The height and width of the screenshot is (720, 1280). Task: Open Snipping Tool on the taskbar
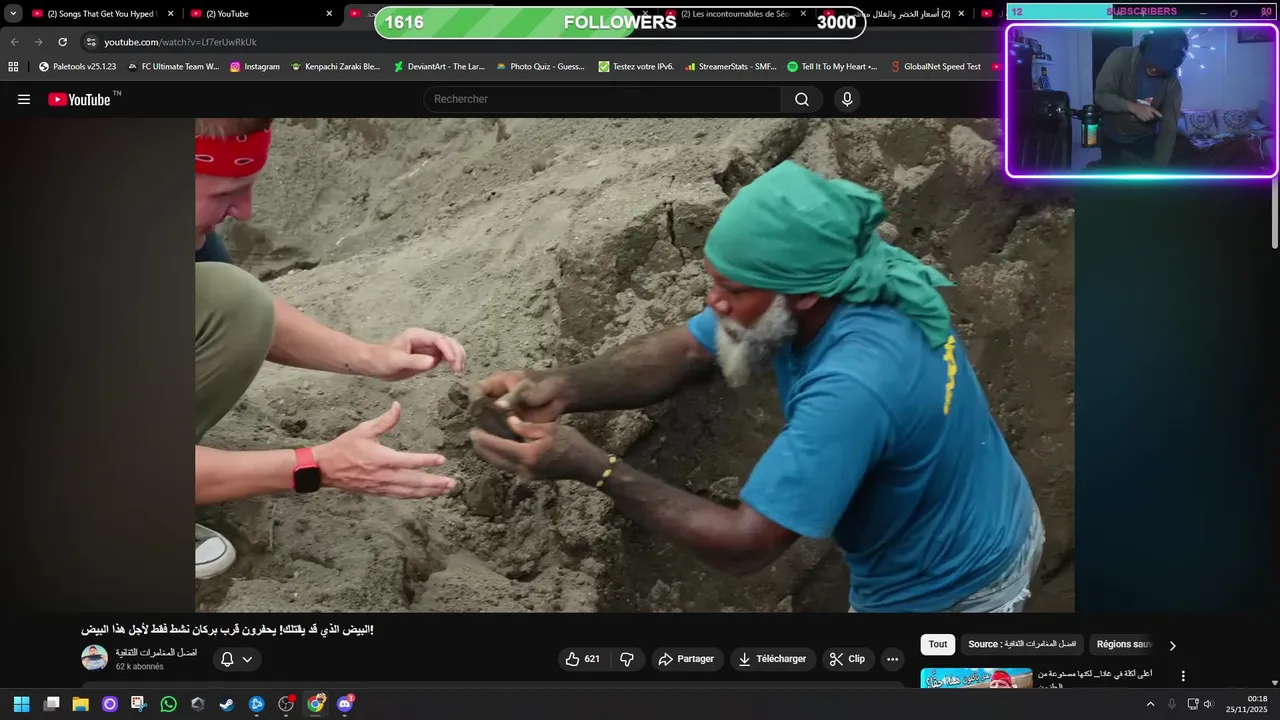click(139, 704)
